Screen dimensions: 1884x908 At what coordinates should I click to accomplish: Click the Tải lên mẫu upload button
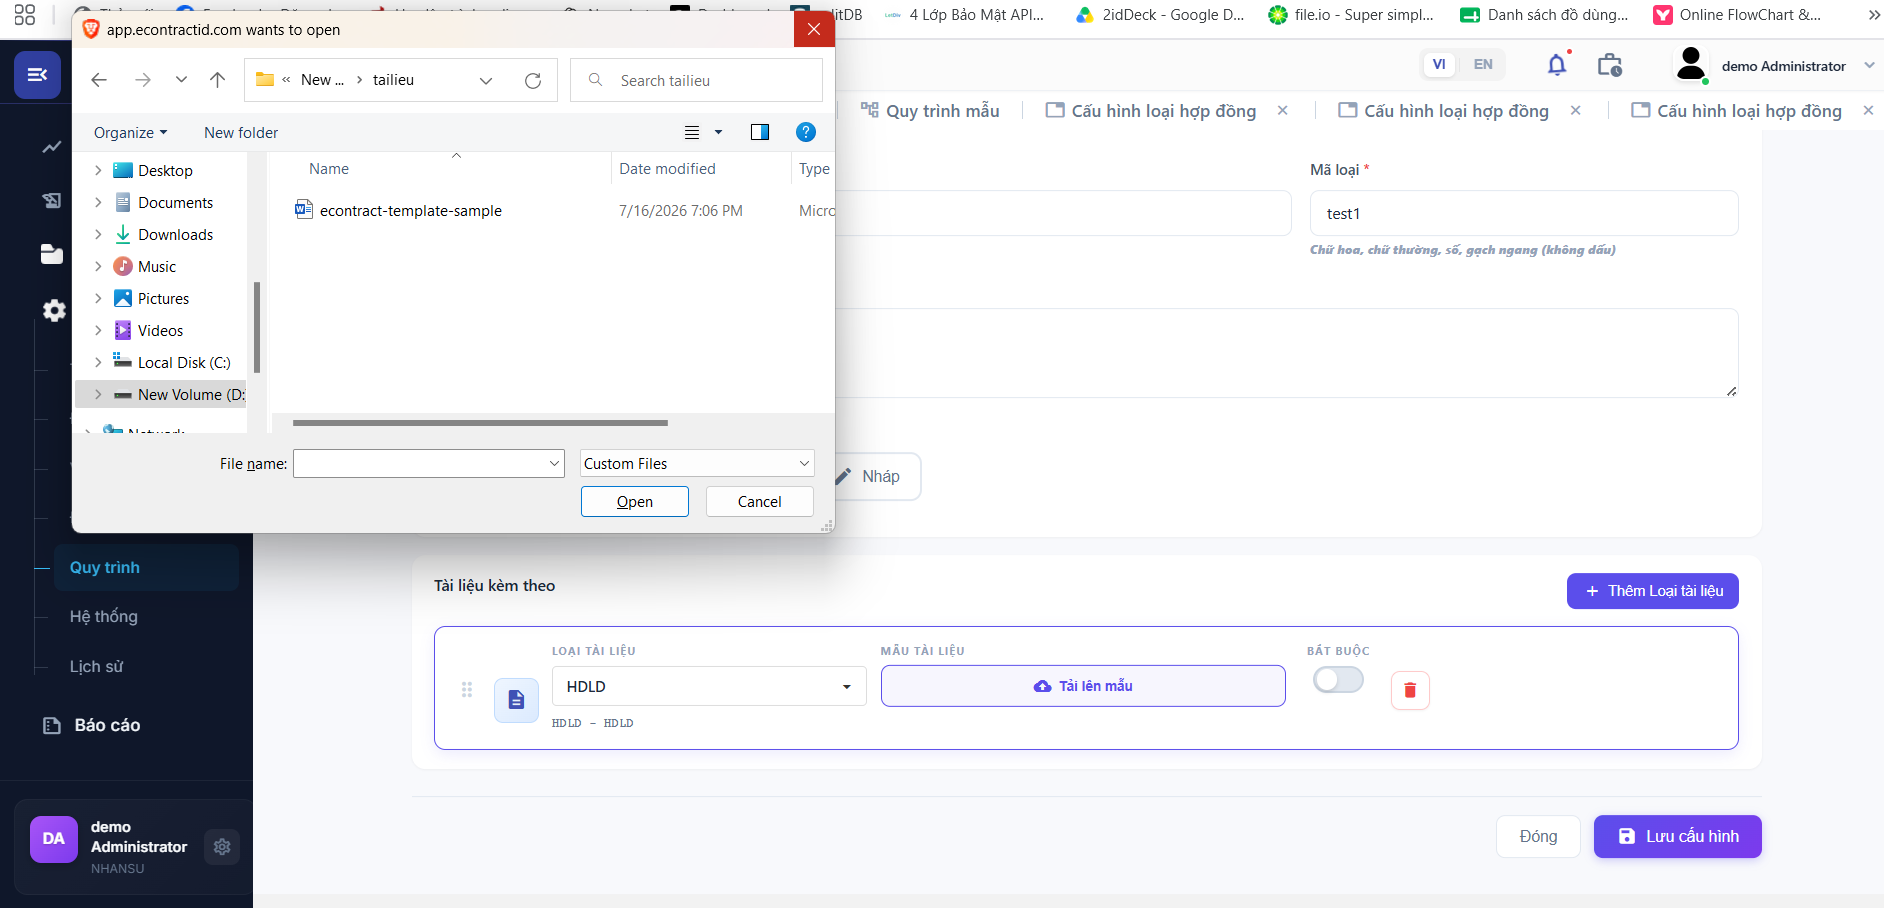pyautogui.click(x=1083, y=686)
